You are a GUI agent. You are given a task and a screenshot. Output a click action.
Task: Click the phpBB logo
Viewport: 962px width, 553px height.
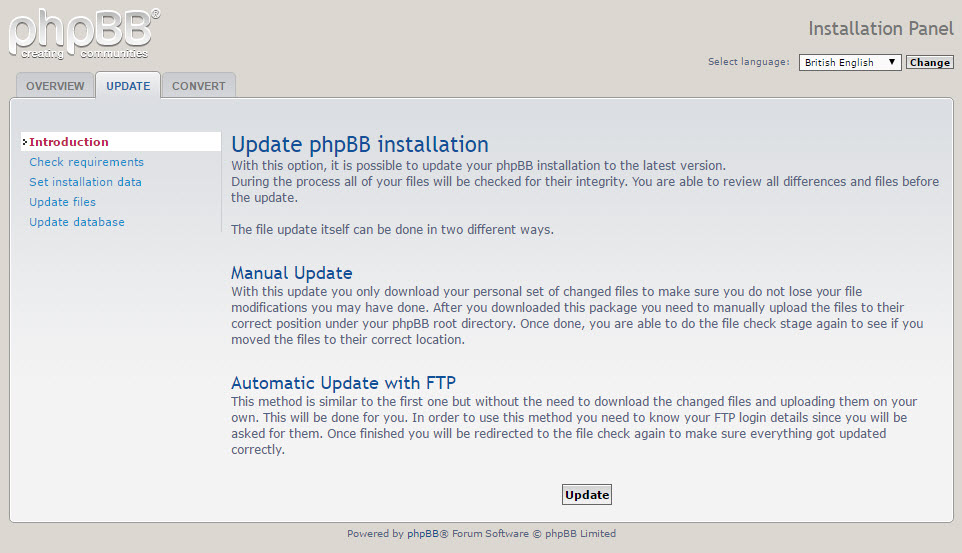click(84, 35)
